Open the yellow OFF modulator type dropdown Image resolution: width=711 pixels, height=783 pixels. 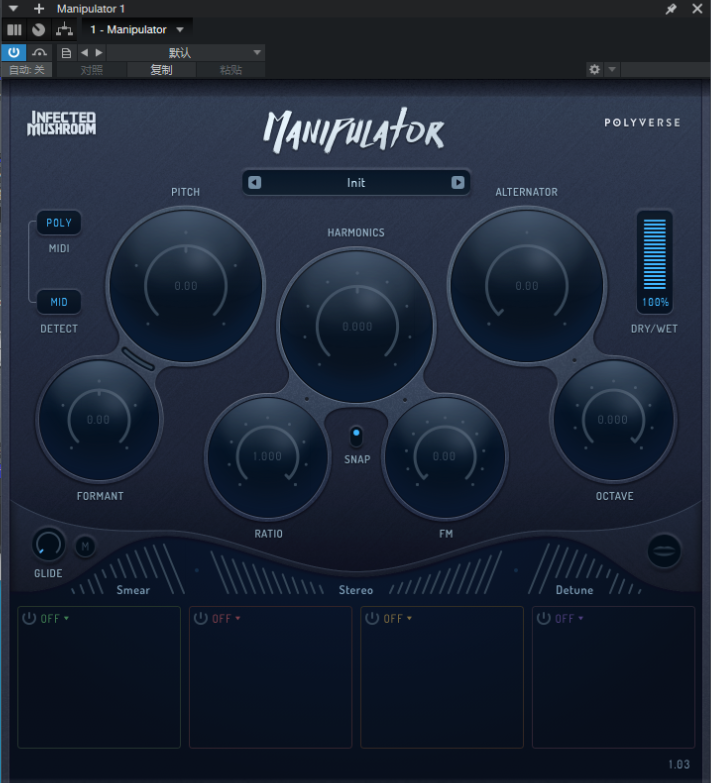[397, 619]
